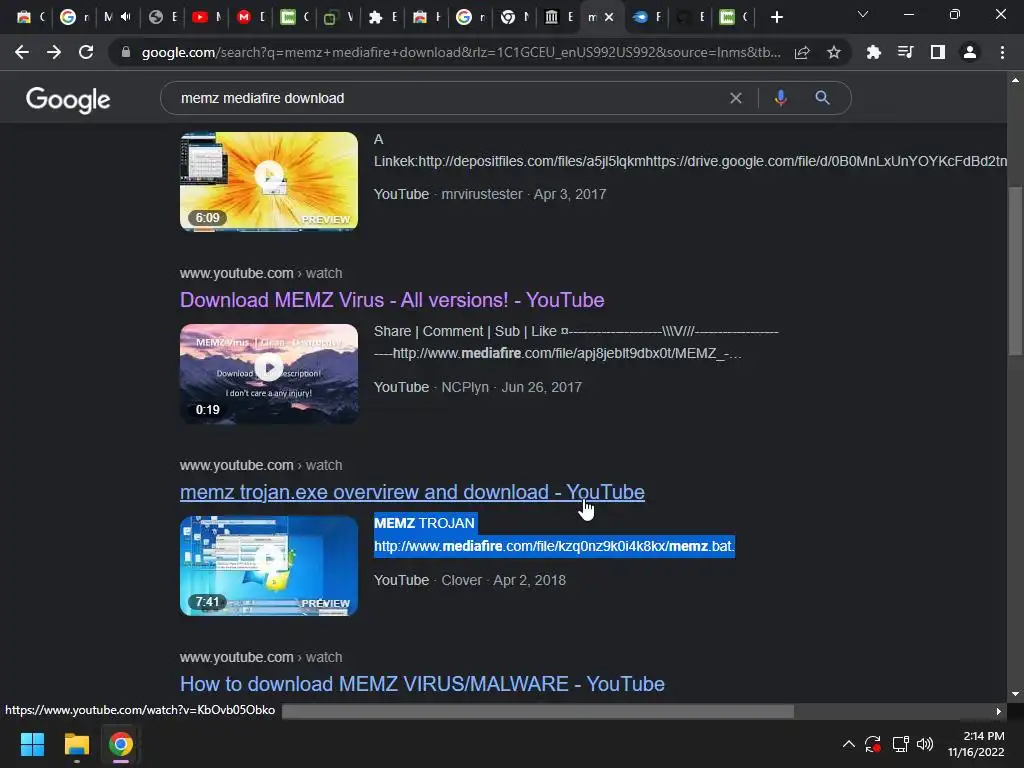Click the audio speaker icon on the tab

point(125,17)
